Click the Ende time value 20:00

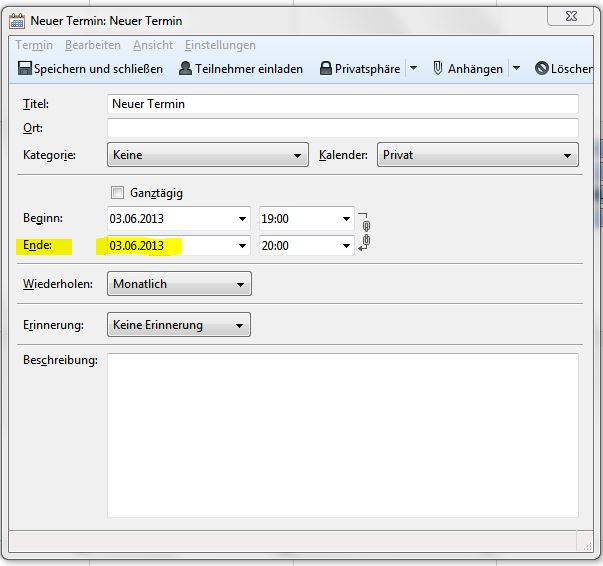click(275, 246)
